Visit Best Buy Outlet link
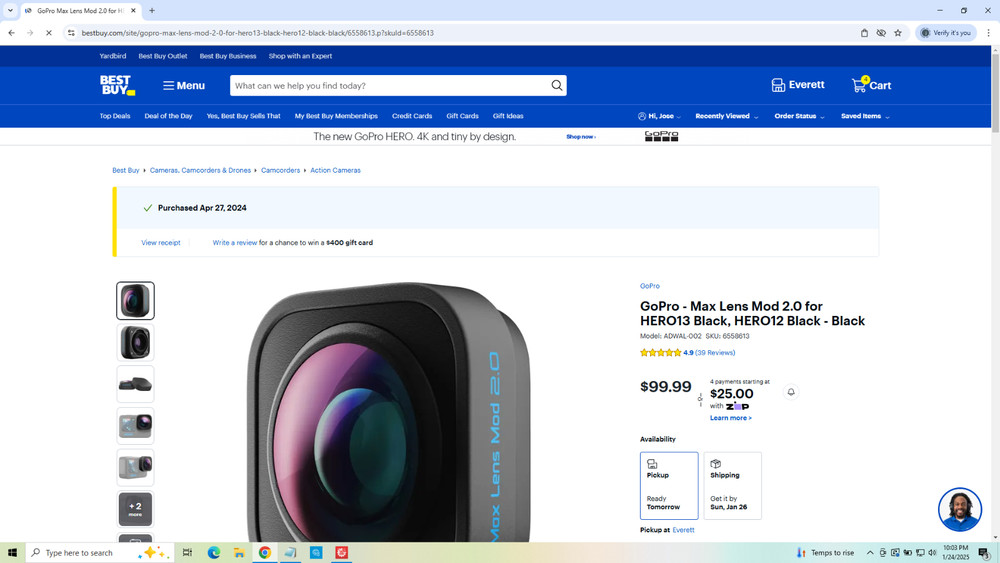Image resolution: width=1000 pixels, height=563 pixels. coord(163,56)
